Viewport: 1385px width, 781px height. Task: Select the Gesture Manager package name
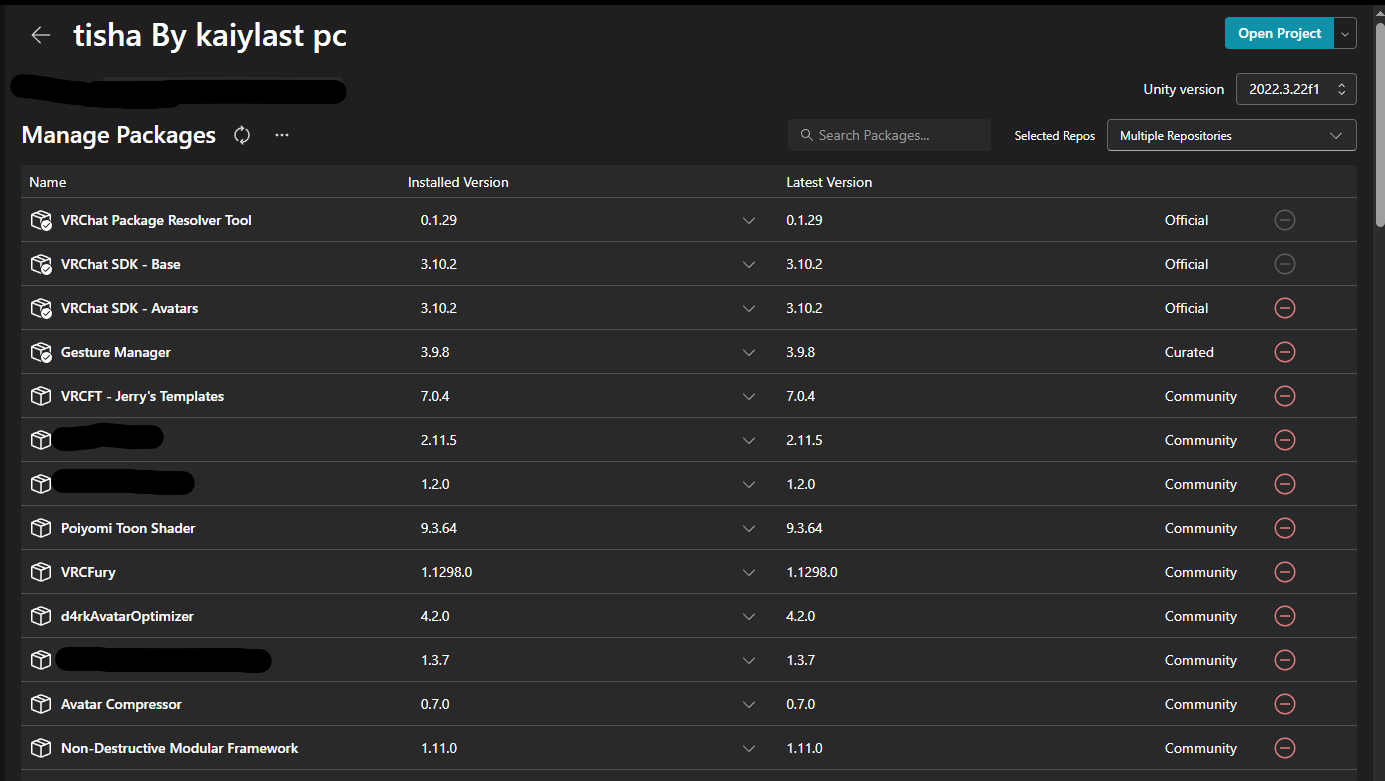click(x=116, y=352)
